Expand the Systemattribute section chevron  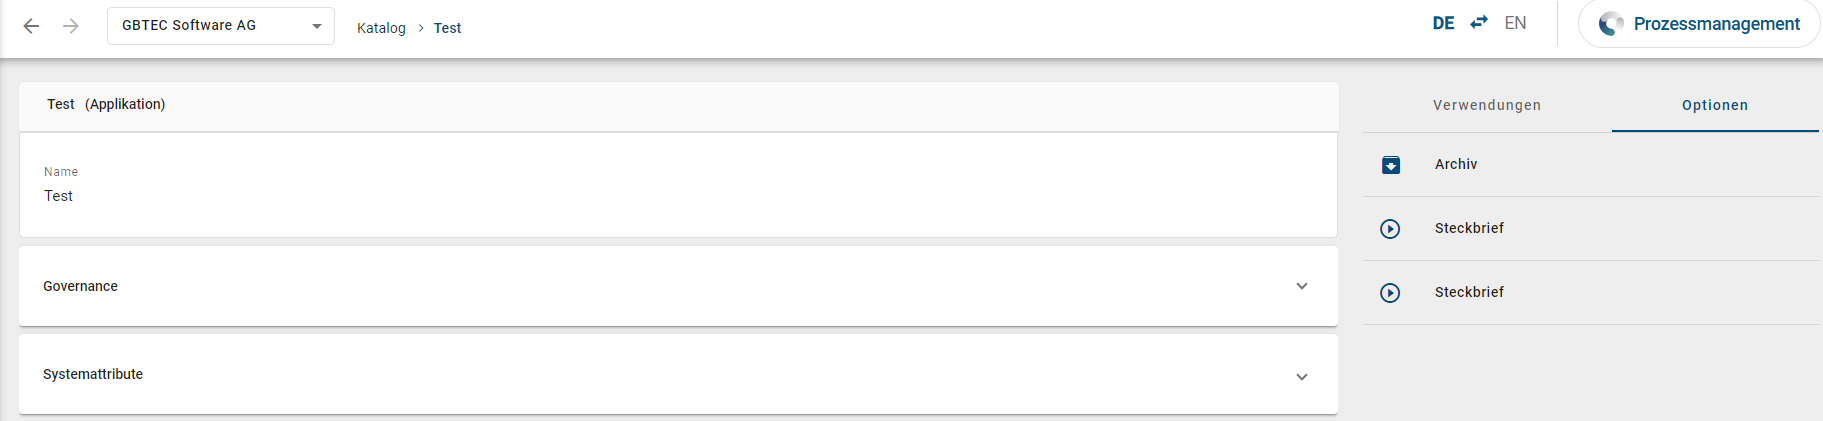click(1302, 377)
